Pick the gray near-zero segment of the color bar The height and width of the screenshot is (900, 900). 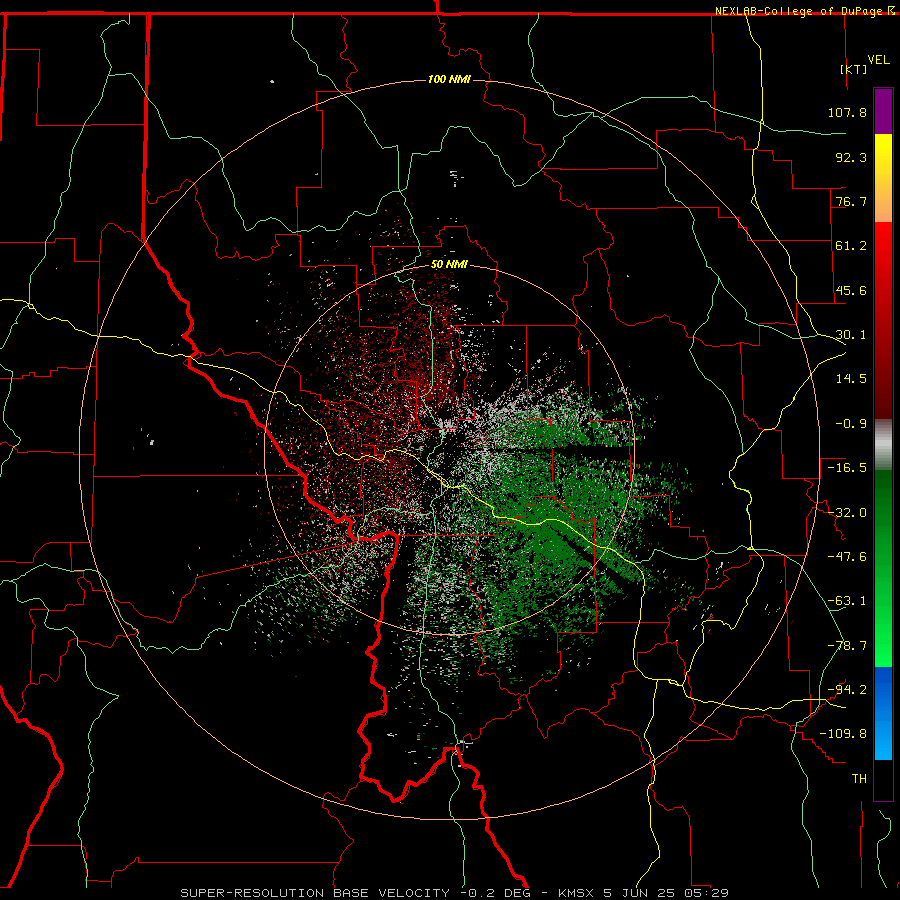click(883, 445)
